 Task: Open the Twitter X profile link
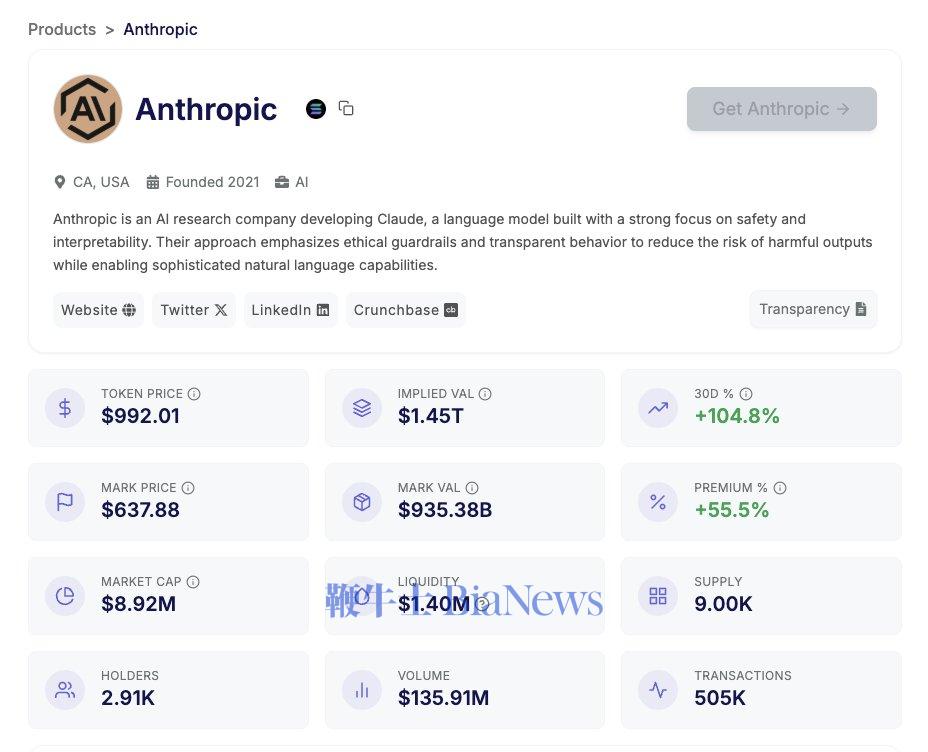(x=193, y=310)
